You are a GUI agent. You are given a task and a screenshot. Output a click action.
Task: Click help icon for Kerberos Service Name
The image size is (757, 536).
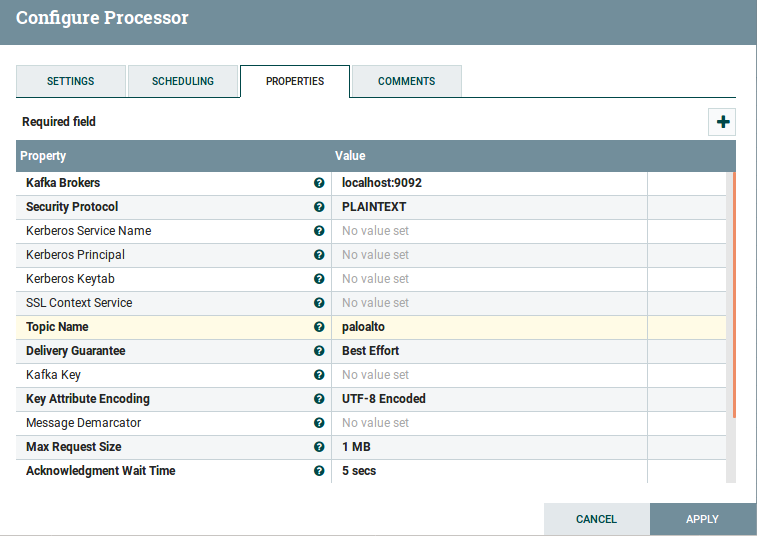tap(319, 231)
